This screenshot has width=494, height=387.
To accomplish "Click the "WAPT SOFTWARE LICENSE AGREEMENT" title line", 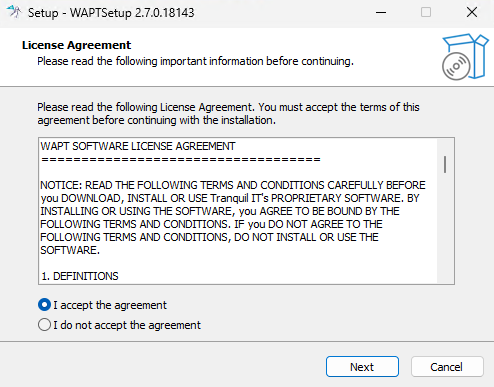I will tap(138, 146).
